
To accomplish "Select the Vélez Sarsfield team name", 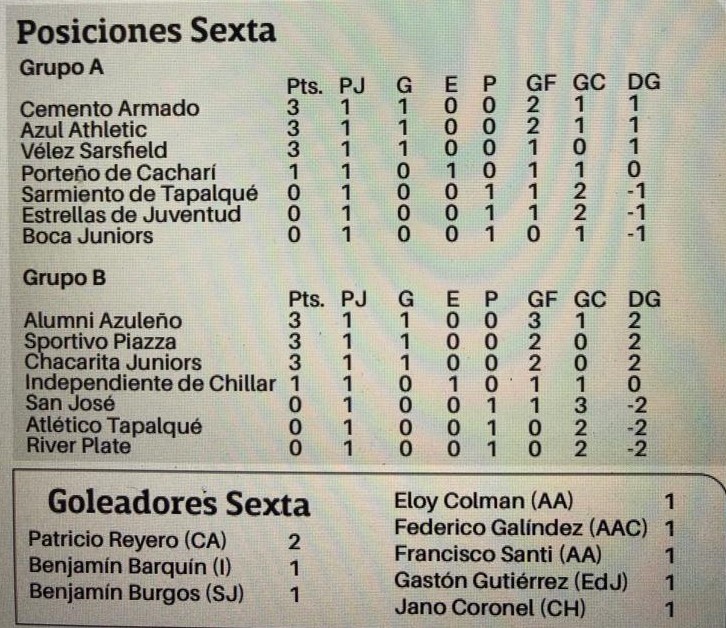I will tap(94, 151).
